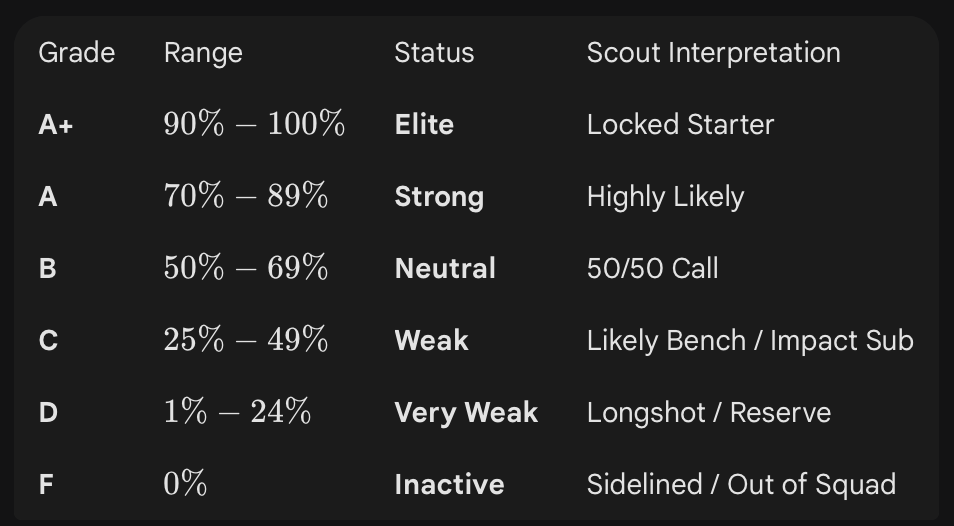Click the Highly Likely interpretation

[x=666, y=197]
